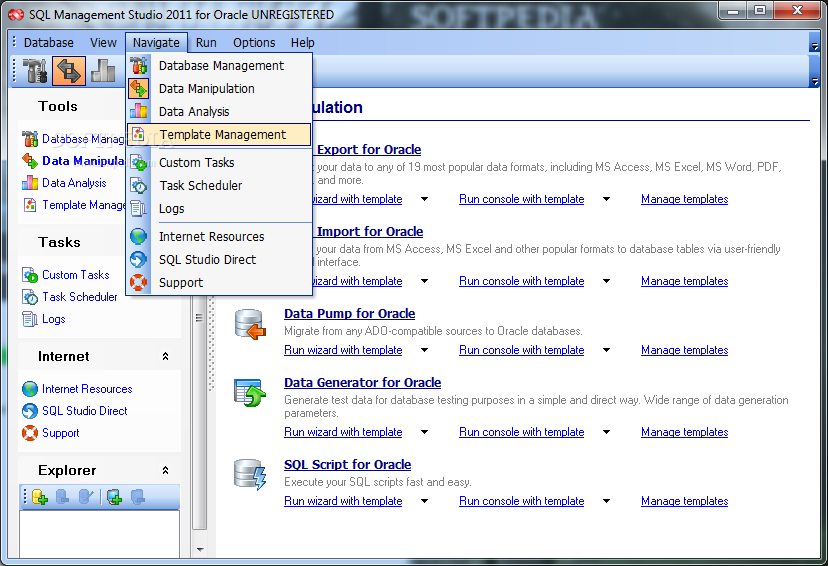Open the Data Analysis toolbar icon
The height and width of the screenshot is (566, 828).
[x=103, y=71]
